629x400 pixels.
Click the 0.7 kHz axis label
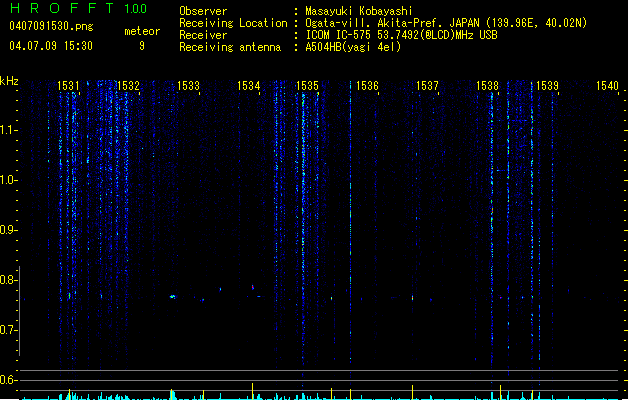(8, 330)
